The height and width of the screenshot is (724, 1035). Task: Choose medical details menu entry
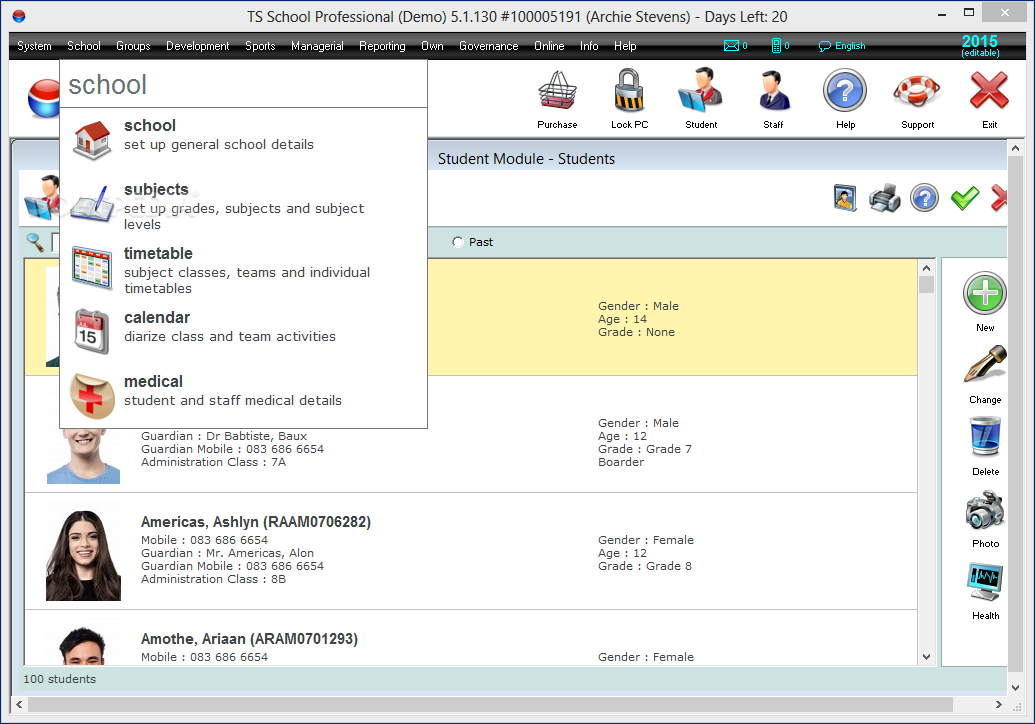tap(243, 395)
